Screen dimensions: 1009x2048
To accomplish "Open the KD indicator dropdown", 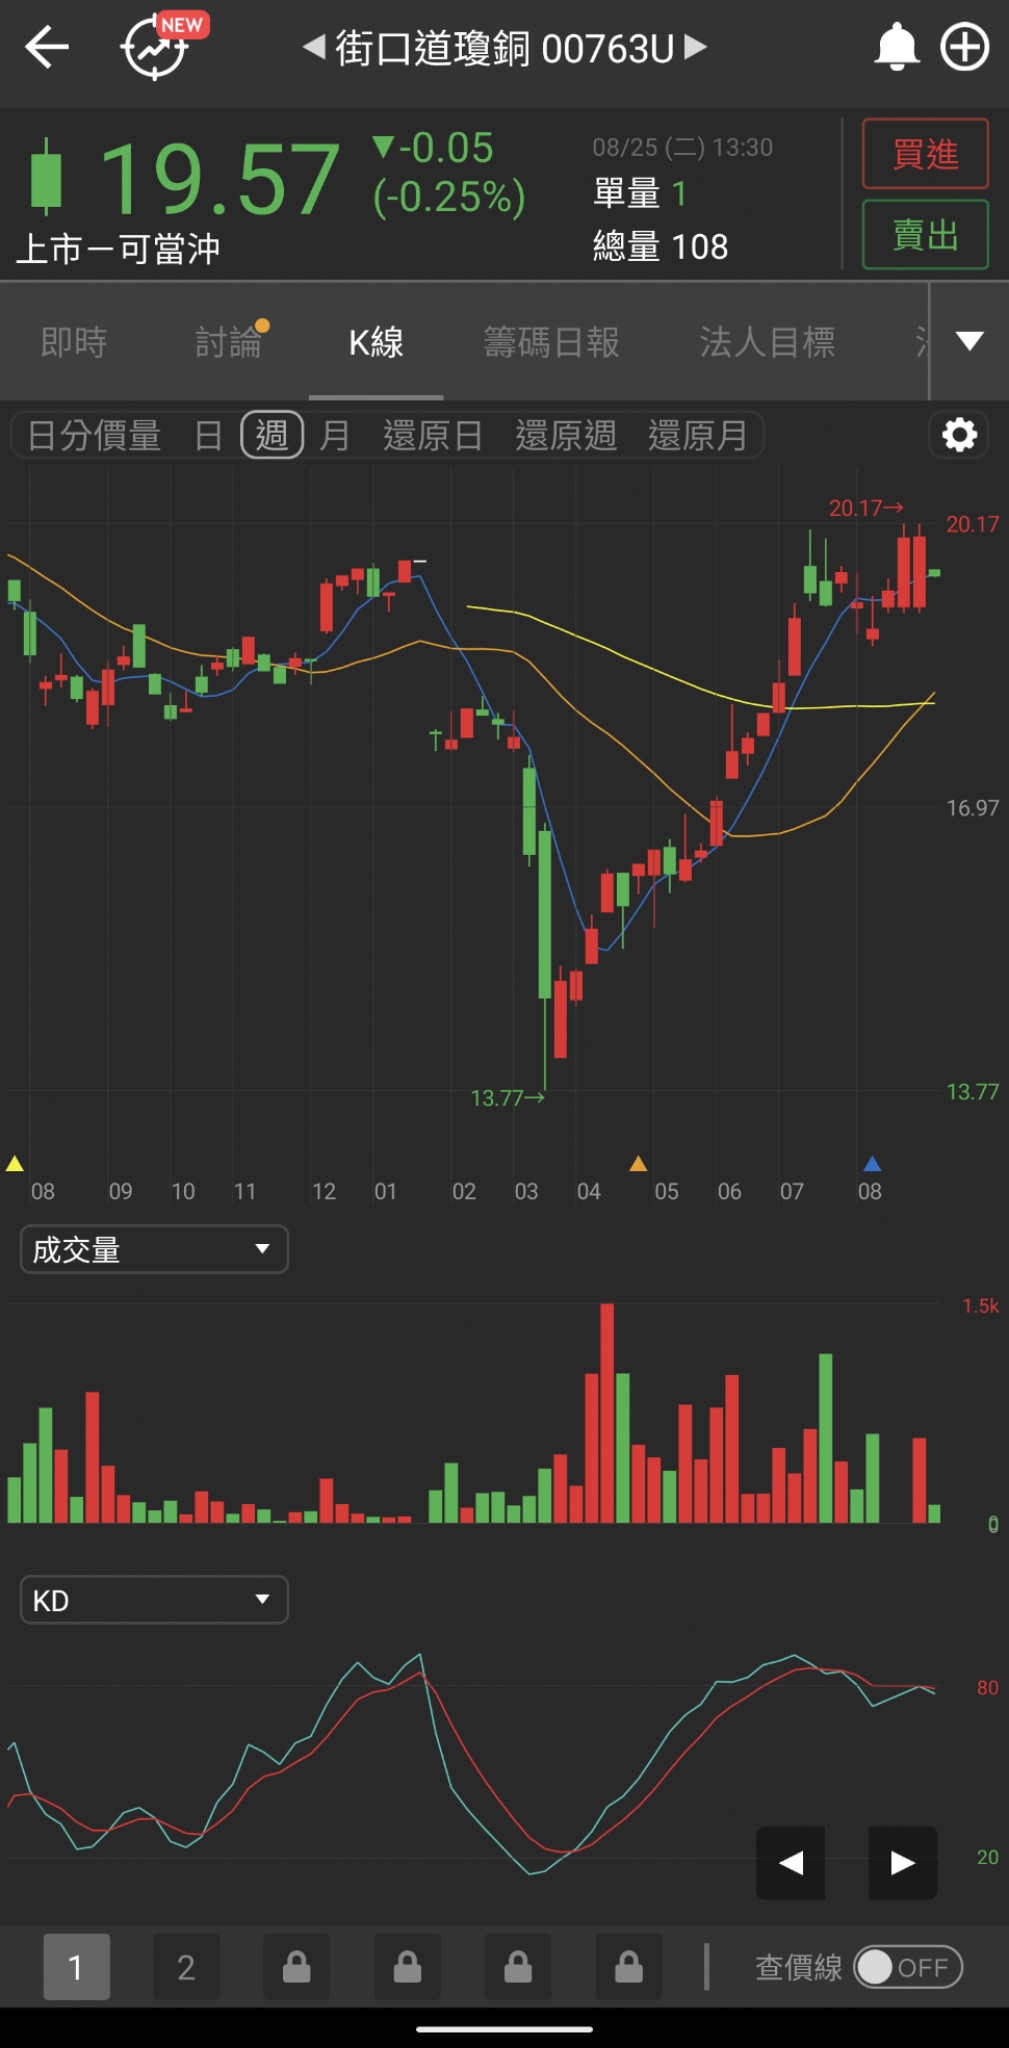I will [154, 1600].
